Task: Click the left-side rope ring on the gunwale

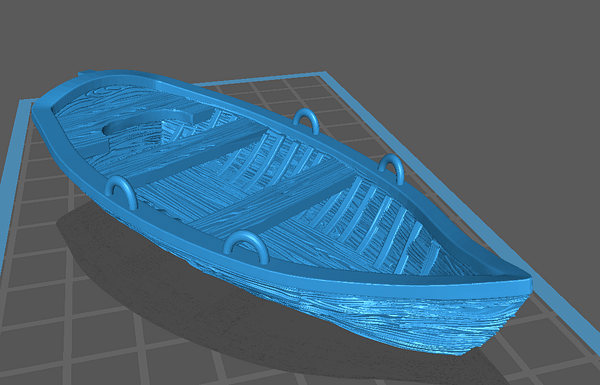Action: pyautogui.click(x=121, y=191)
